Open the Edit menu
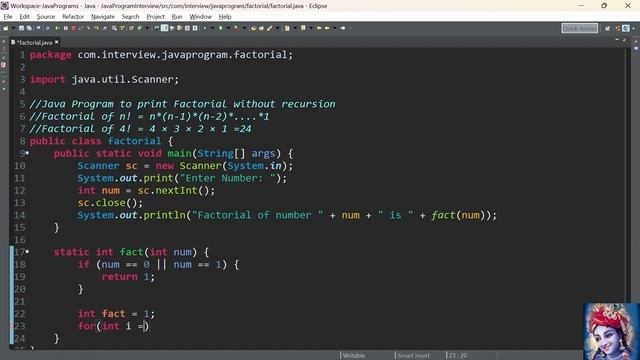Viewport: 640px width, 360px height. coord(24,17)
